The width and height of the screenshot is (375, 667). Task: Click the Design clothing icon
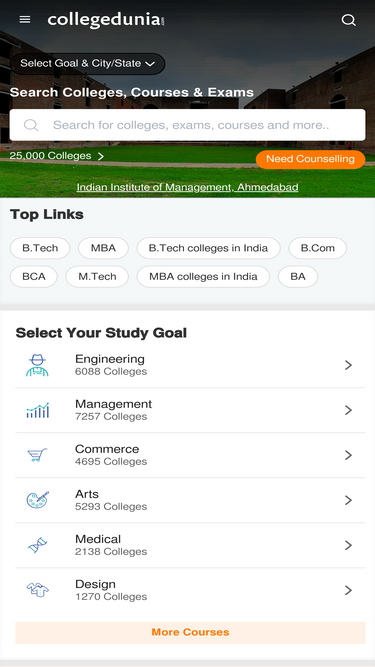tap(37, 590)
